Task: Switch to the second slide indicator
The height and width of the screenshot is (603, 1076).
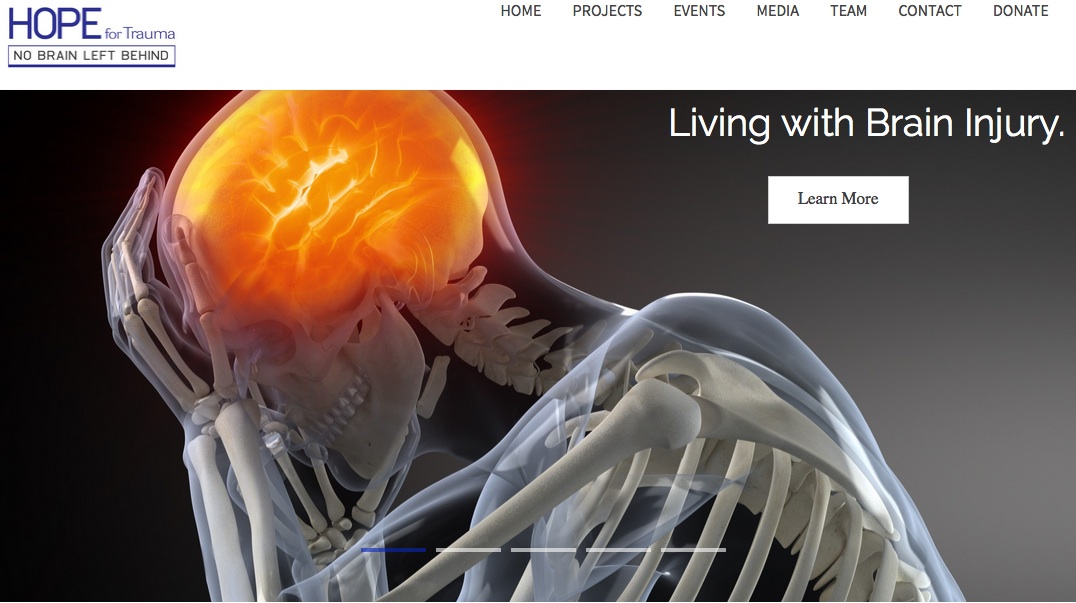Action: tap(468, 550)
